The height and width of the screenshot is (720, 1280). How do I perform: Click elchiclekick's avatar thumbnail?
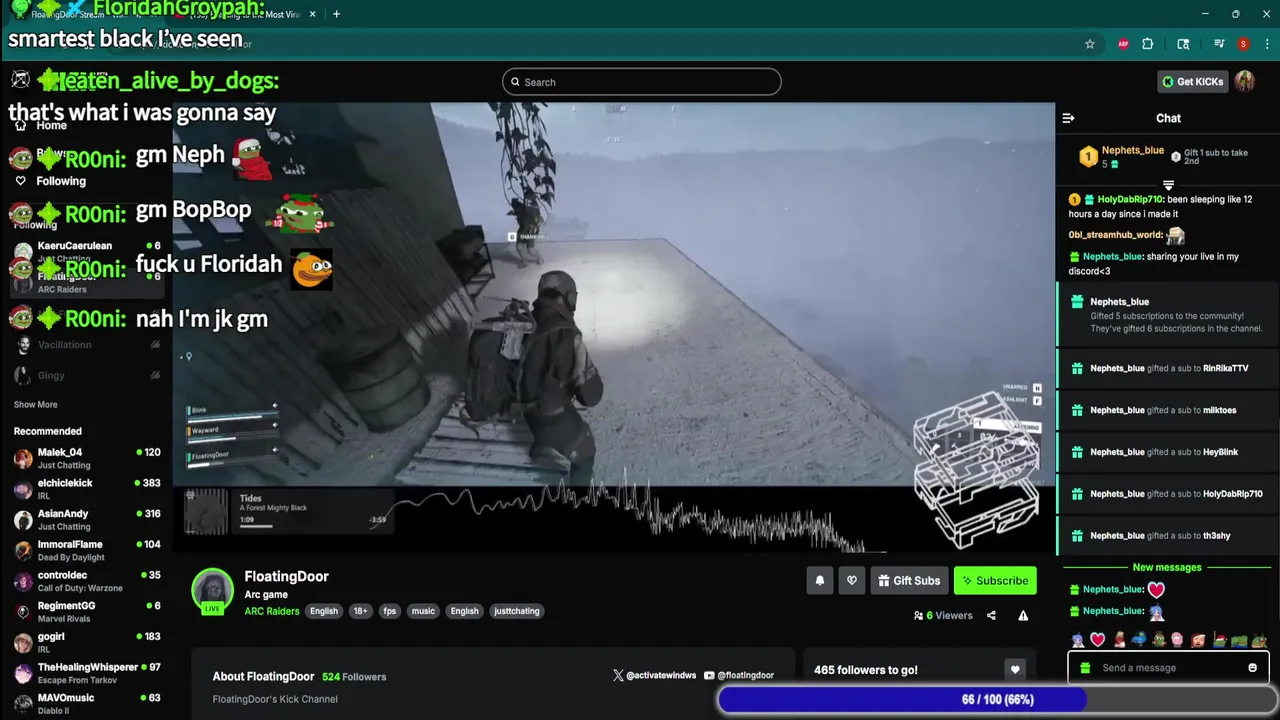[23, 490]
